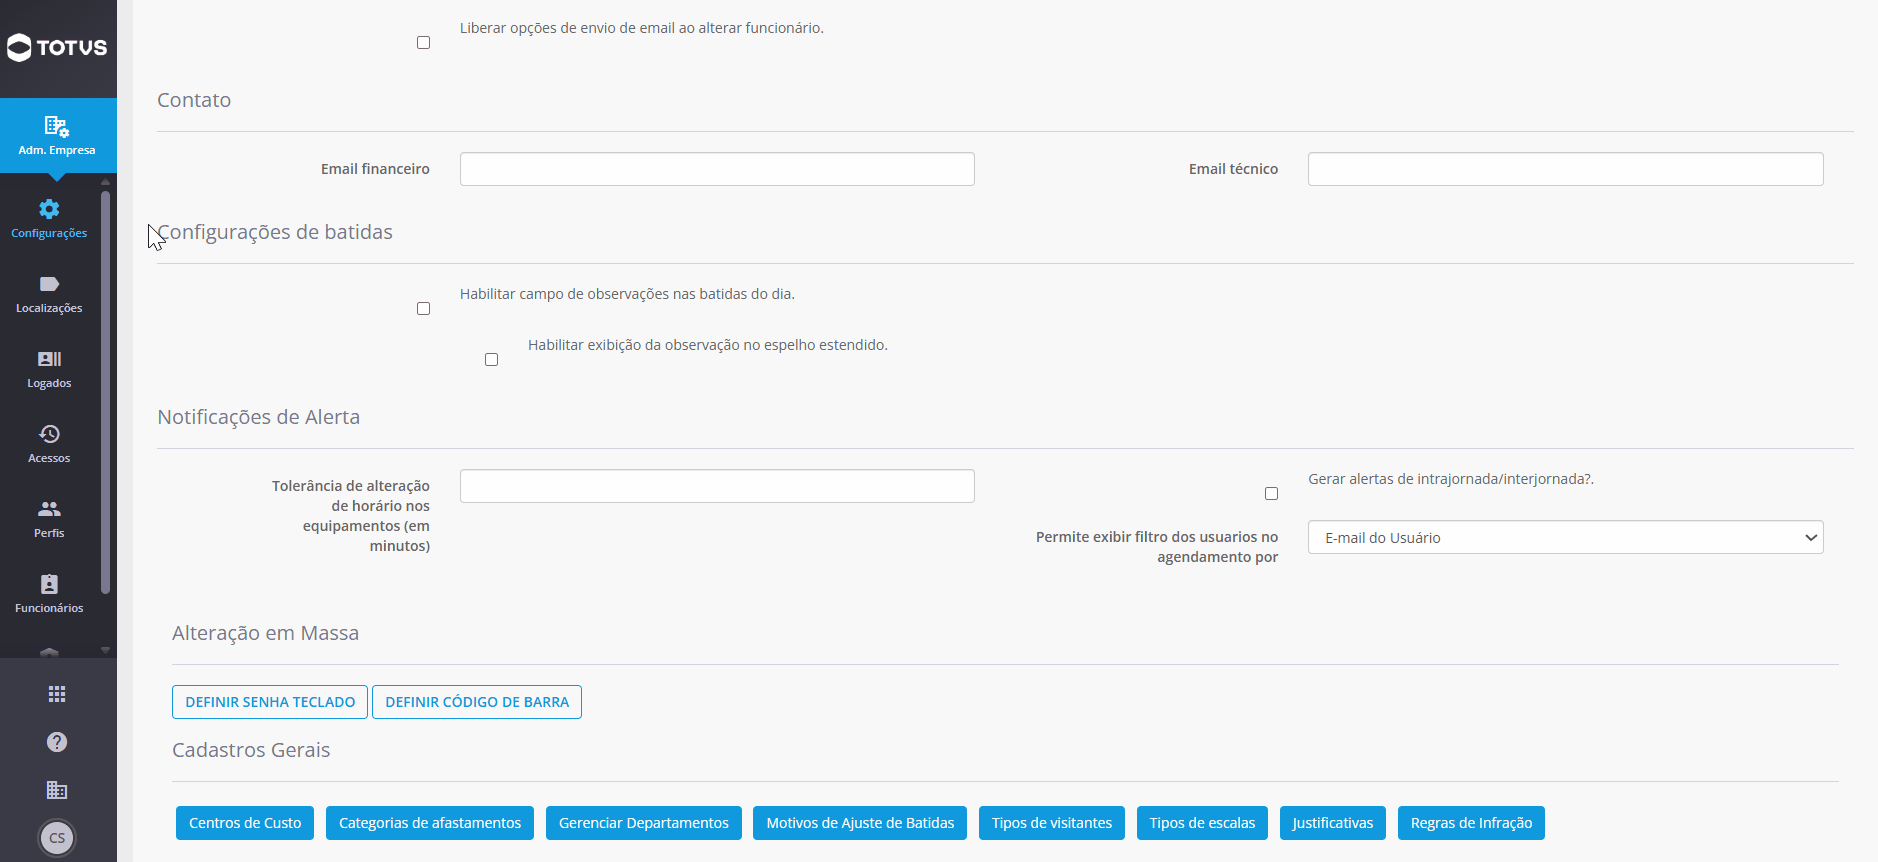Image resolution: width=1878 pixels, height=862 pixels.
Task: Open the apps grid icon
Action: 57,694
